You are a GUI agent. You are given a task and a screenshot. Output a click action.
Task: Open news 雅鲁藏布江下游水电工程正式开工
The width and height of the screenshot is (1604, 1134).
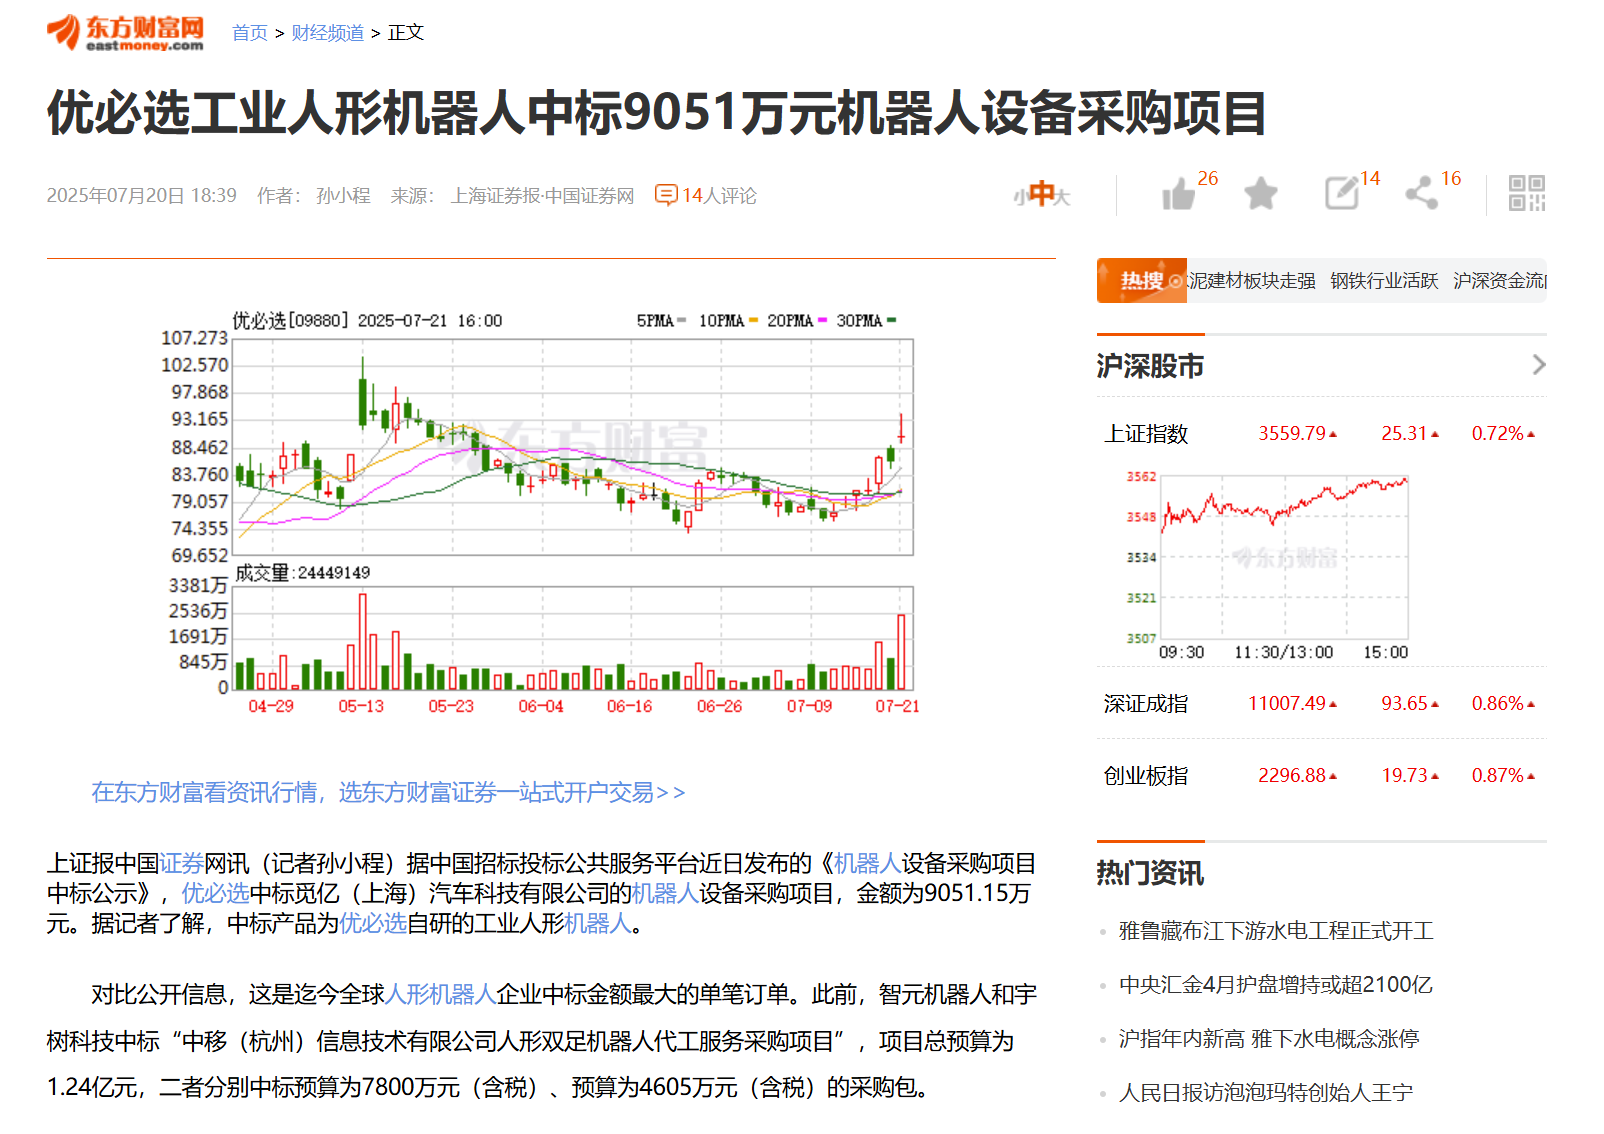click(x=1276, y=931)
